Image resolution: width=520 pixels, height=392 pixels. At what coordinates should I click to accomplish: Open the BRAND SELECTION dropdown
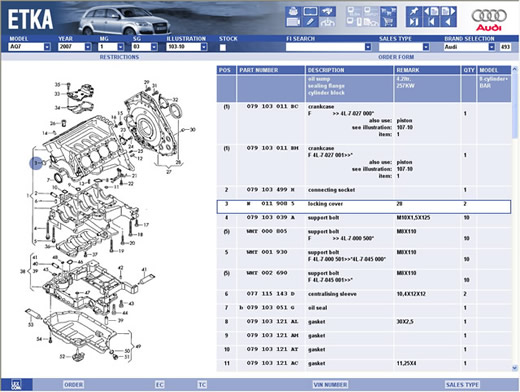click(x=469, y=47)
